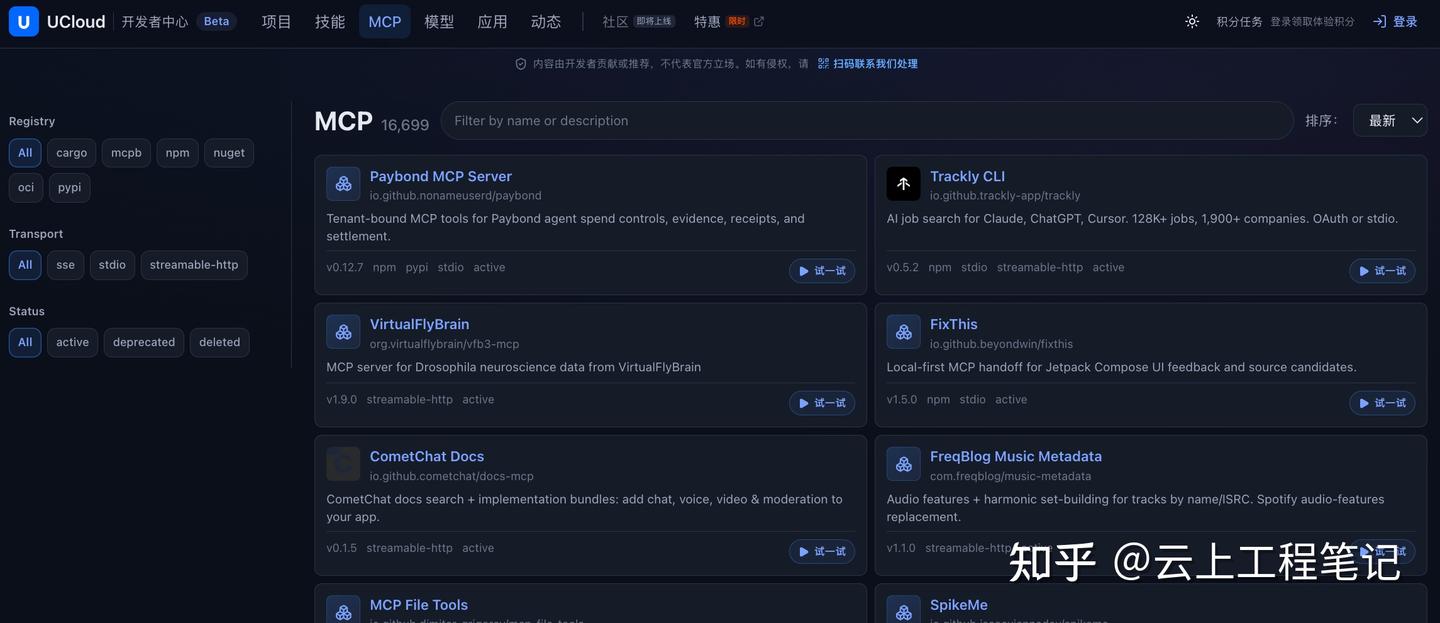Click the Trackly CLI arrow logo
Viewport: 1440px width, 623px height.
pyautogui.click(x=903, y=184)
